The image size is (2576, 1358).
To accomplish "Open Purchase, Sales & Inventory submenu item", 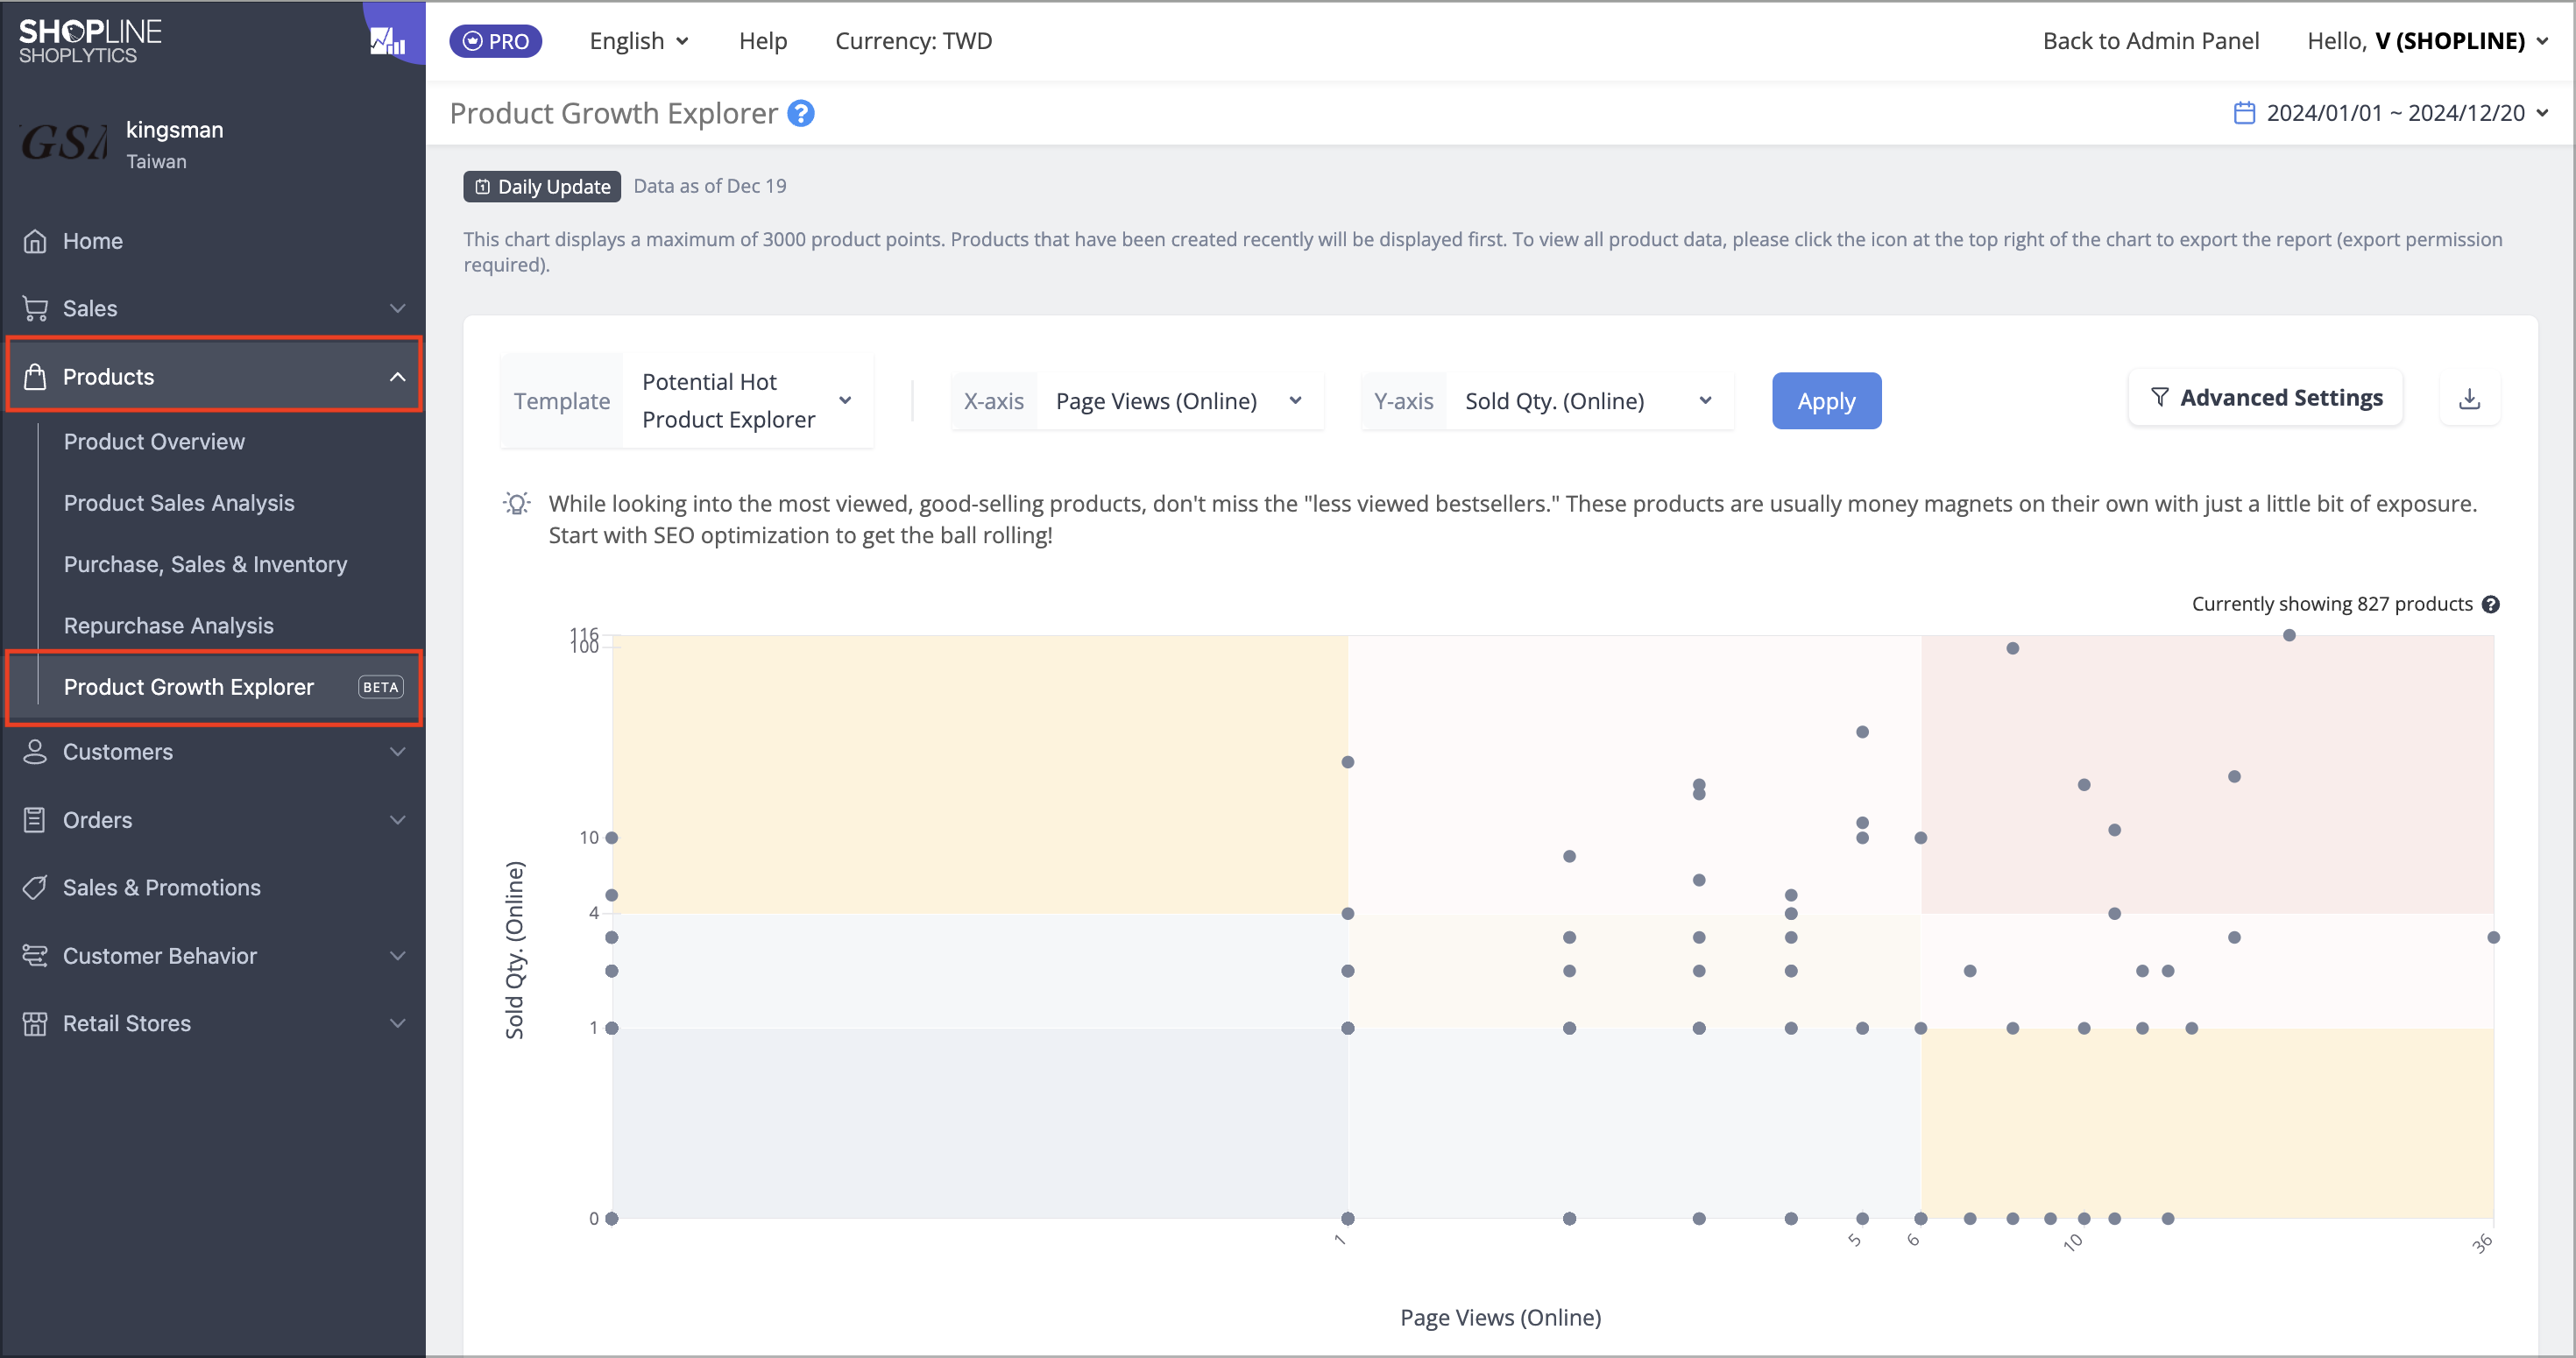I will [x=205, y=564].
